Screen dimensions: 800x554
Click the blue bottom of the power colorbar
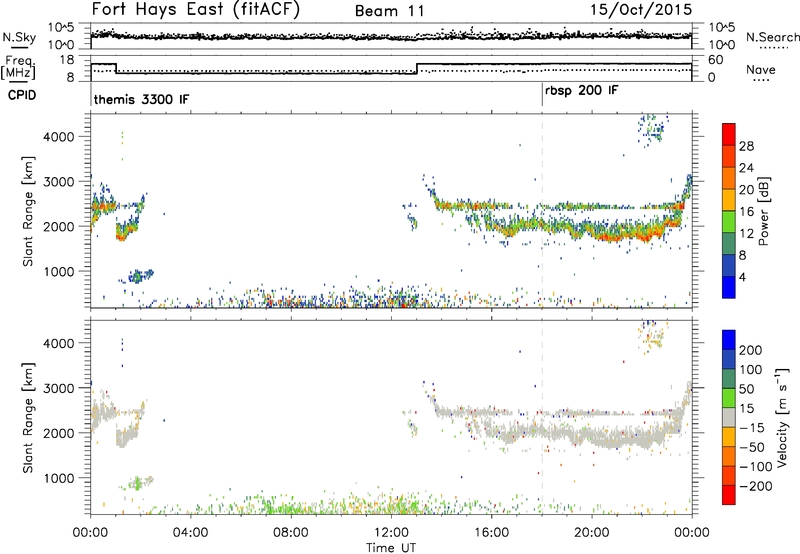pos(729,287)
